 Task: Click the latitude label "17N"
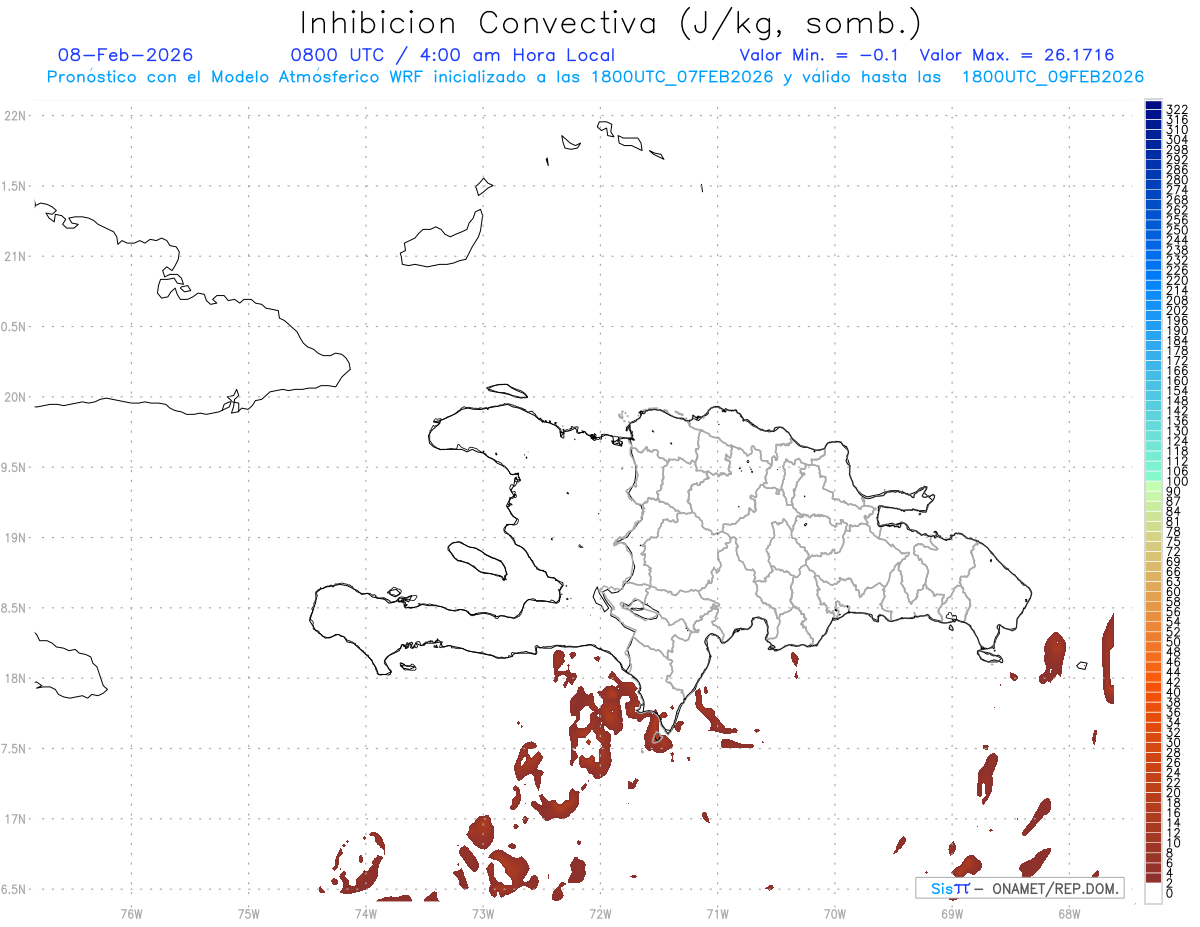(15, 819)
